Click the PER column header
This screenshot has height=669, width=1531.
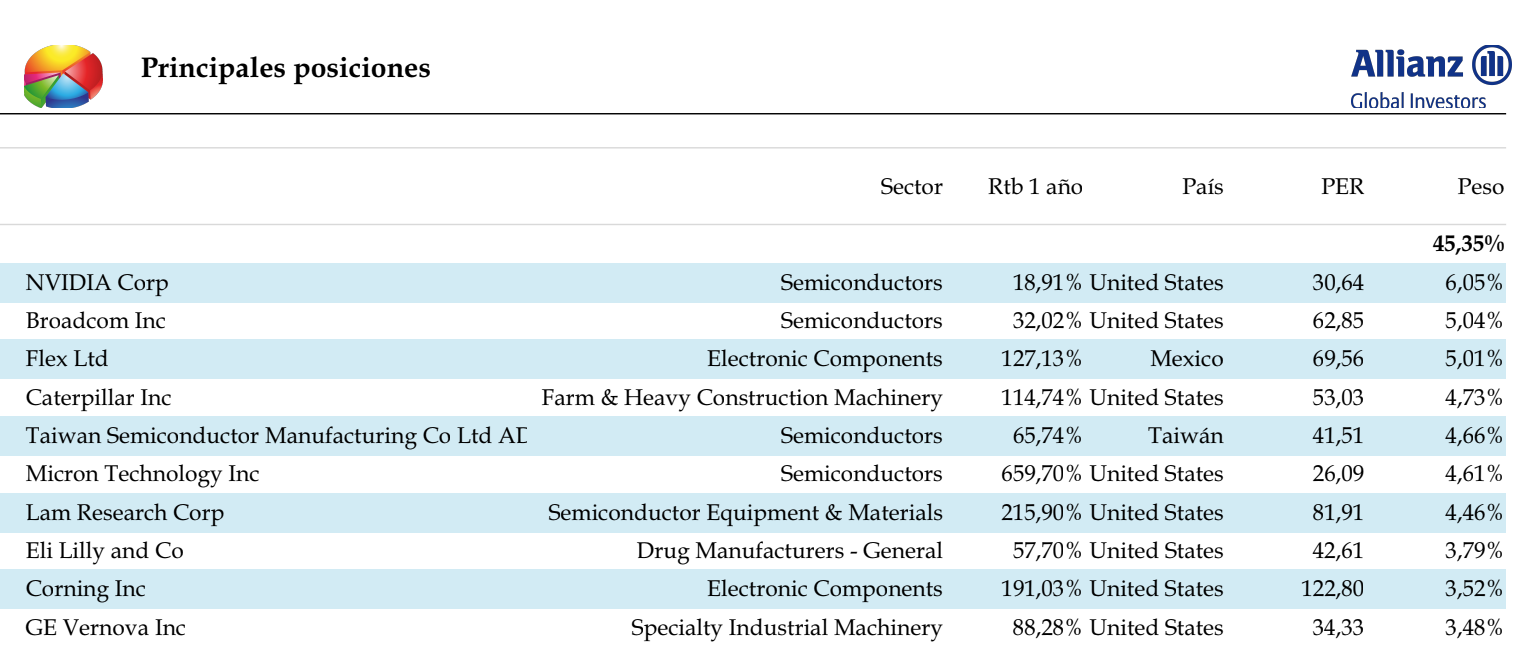tap(1342, 187)
